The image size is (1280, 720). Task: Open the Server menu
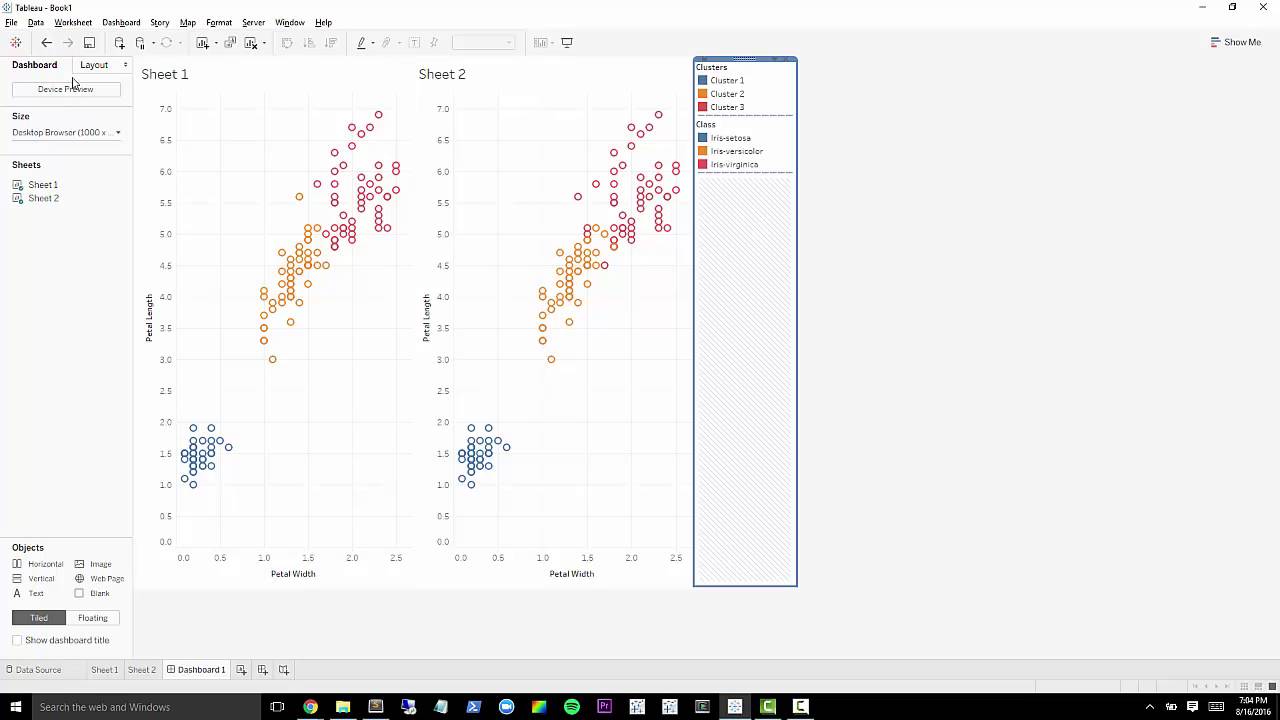(x=253, y=22)
